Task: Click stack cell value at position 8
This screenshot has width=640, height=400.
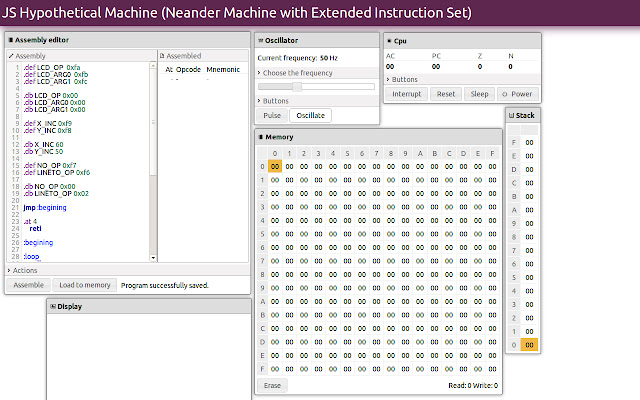Action: point(529,237)
